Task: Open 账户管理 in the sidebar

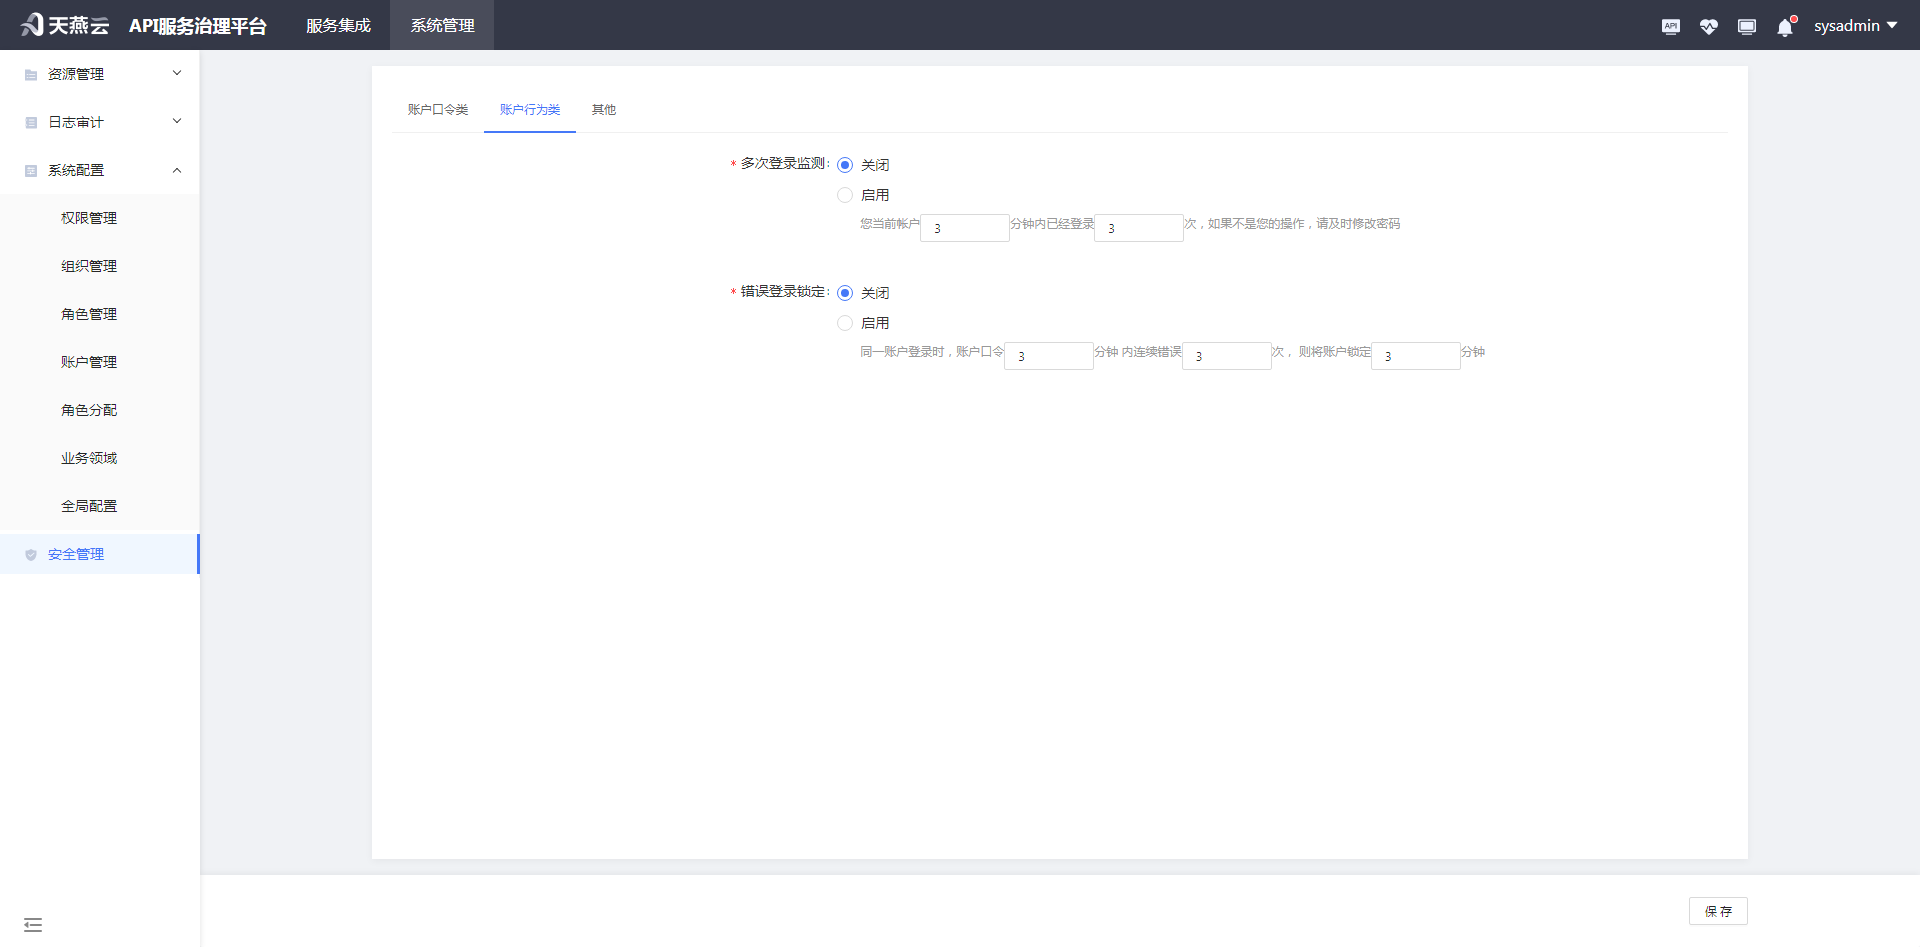Action: [x=89, y=362]
